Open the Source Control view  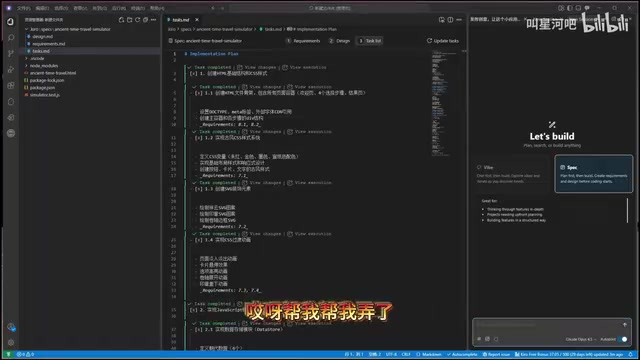tap(11, 53)
